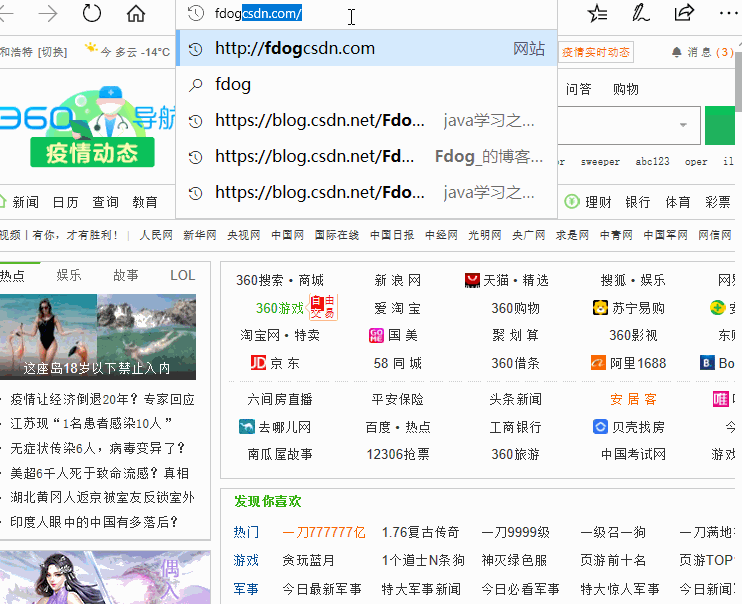Click inside the address bar field
Screen dimensions: 742x604
tap(366, 14)
